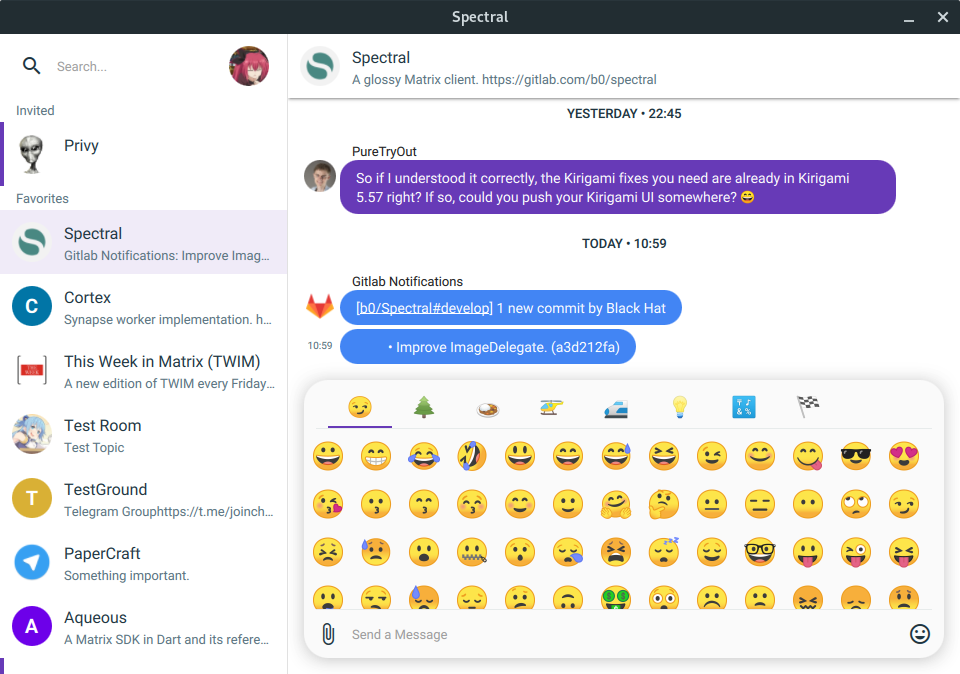This screenshot has height=674, width=960.
Task: Open the user profile avatar
Action: [x=249, y=66]
